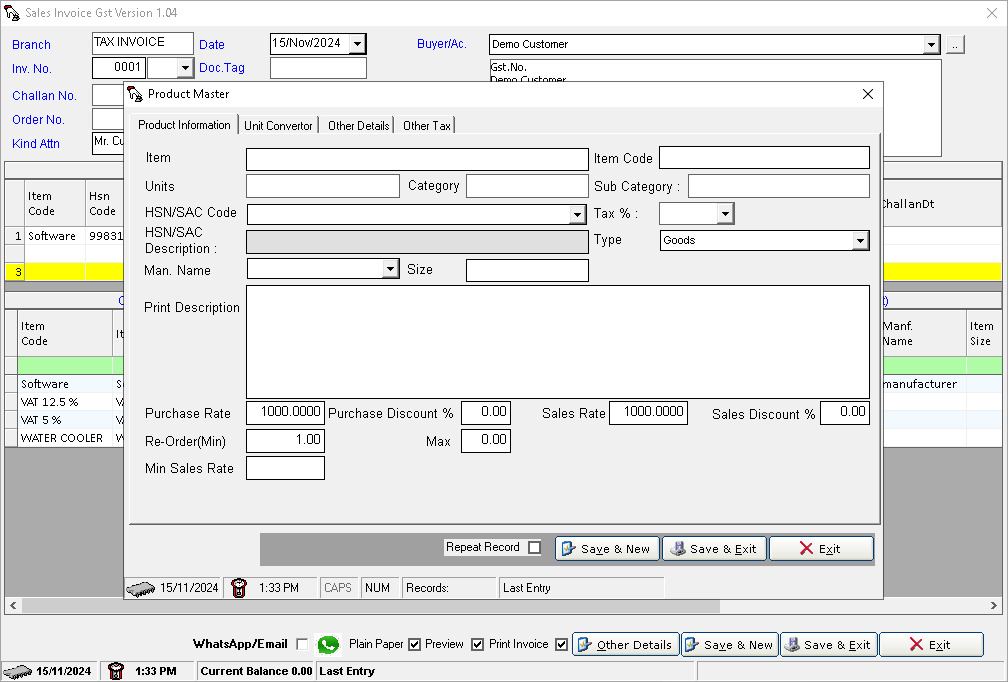Click the Min Sales Rate input field

(x=285, y=467)
